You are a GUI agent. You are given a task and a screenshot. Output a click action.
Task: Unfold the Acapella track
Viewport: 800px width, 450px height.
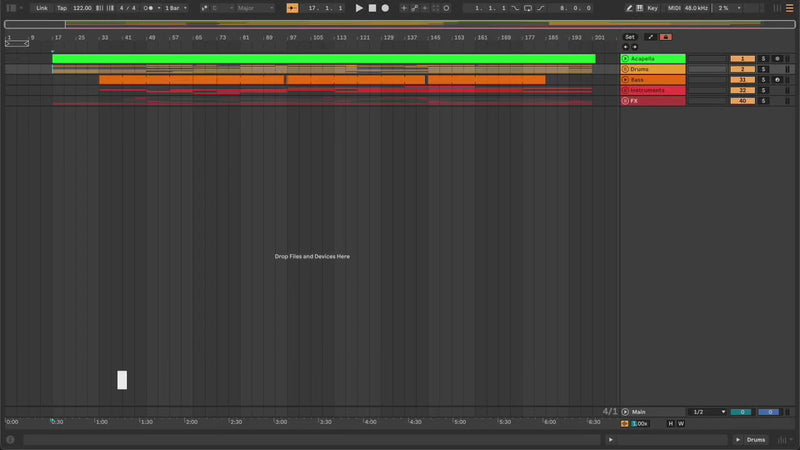tap(626, 59)
